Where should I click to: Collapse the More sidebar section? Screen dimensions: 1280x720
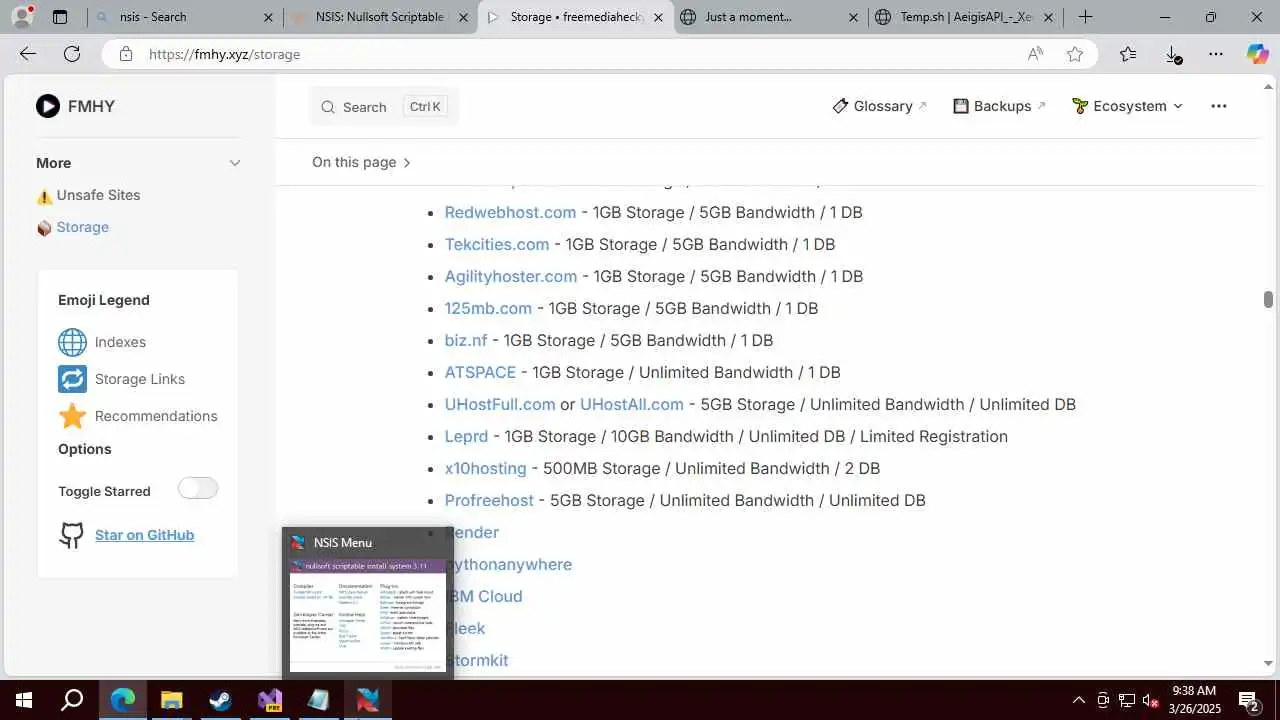point(235,163)
